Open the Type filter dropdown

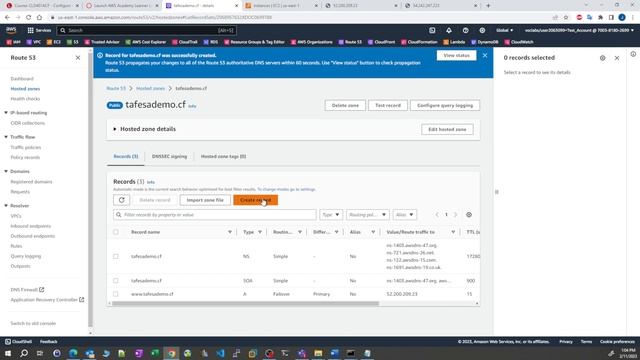(x=331, y=215)
